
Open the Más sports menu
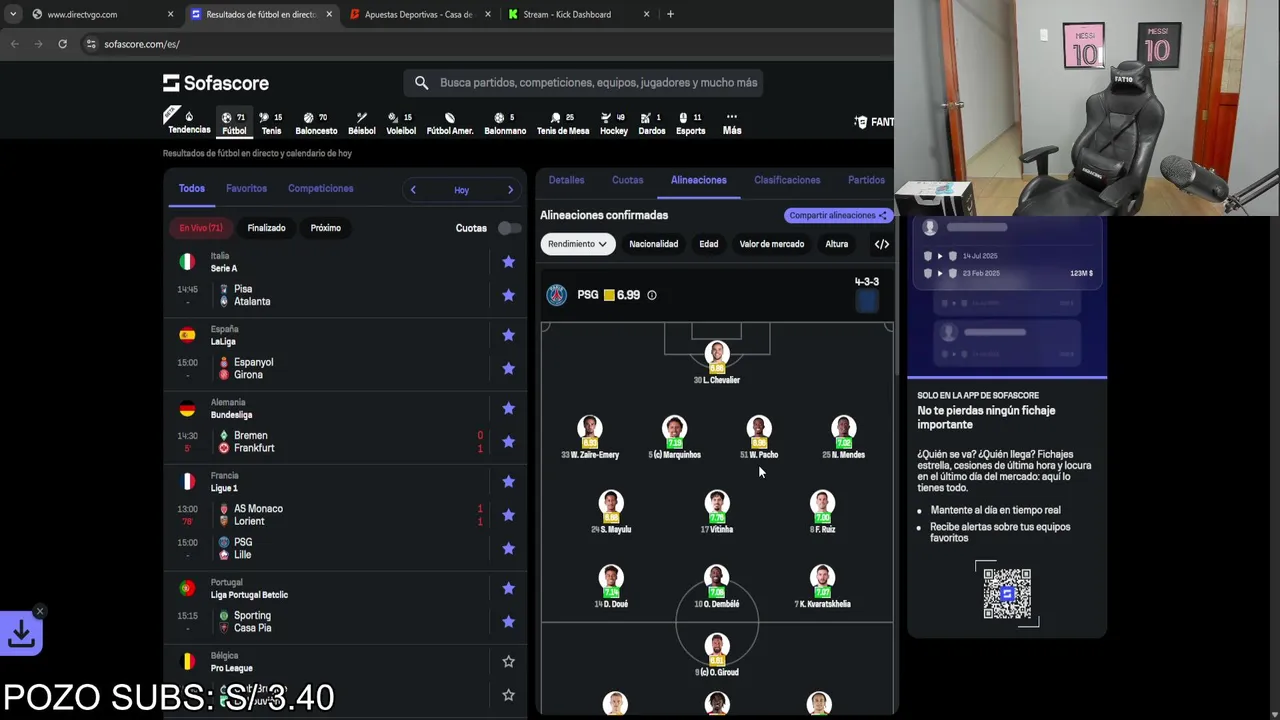[x=732, y=123]
